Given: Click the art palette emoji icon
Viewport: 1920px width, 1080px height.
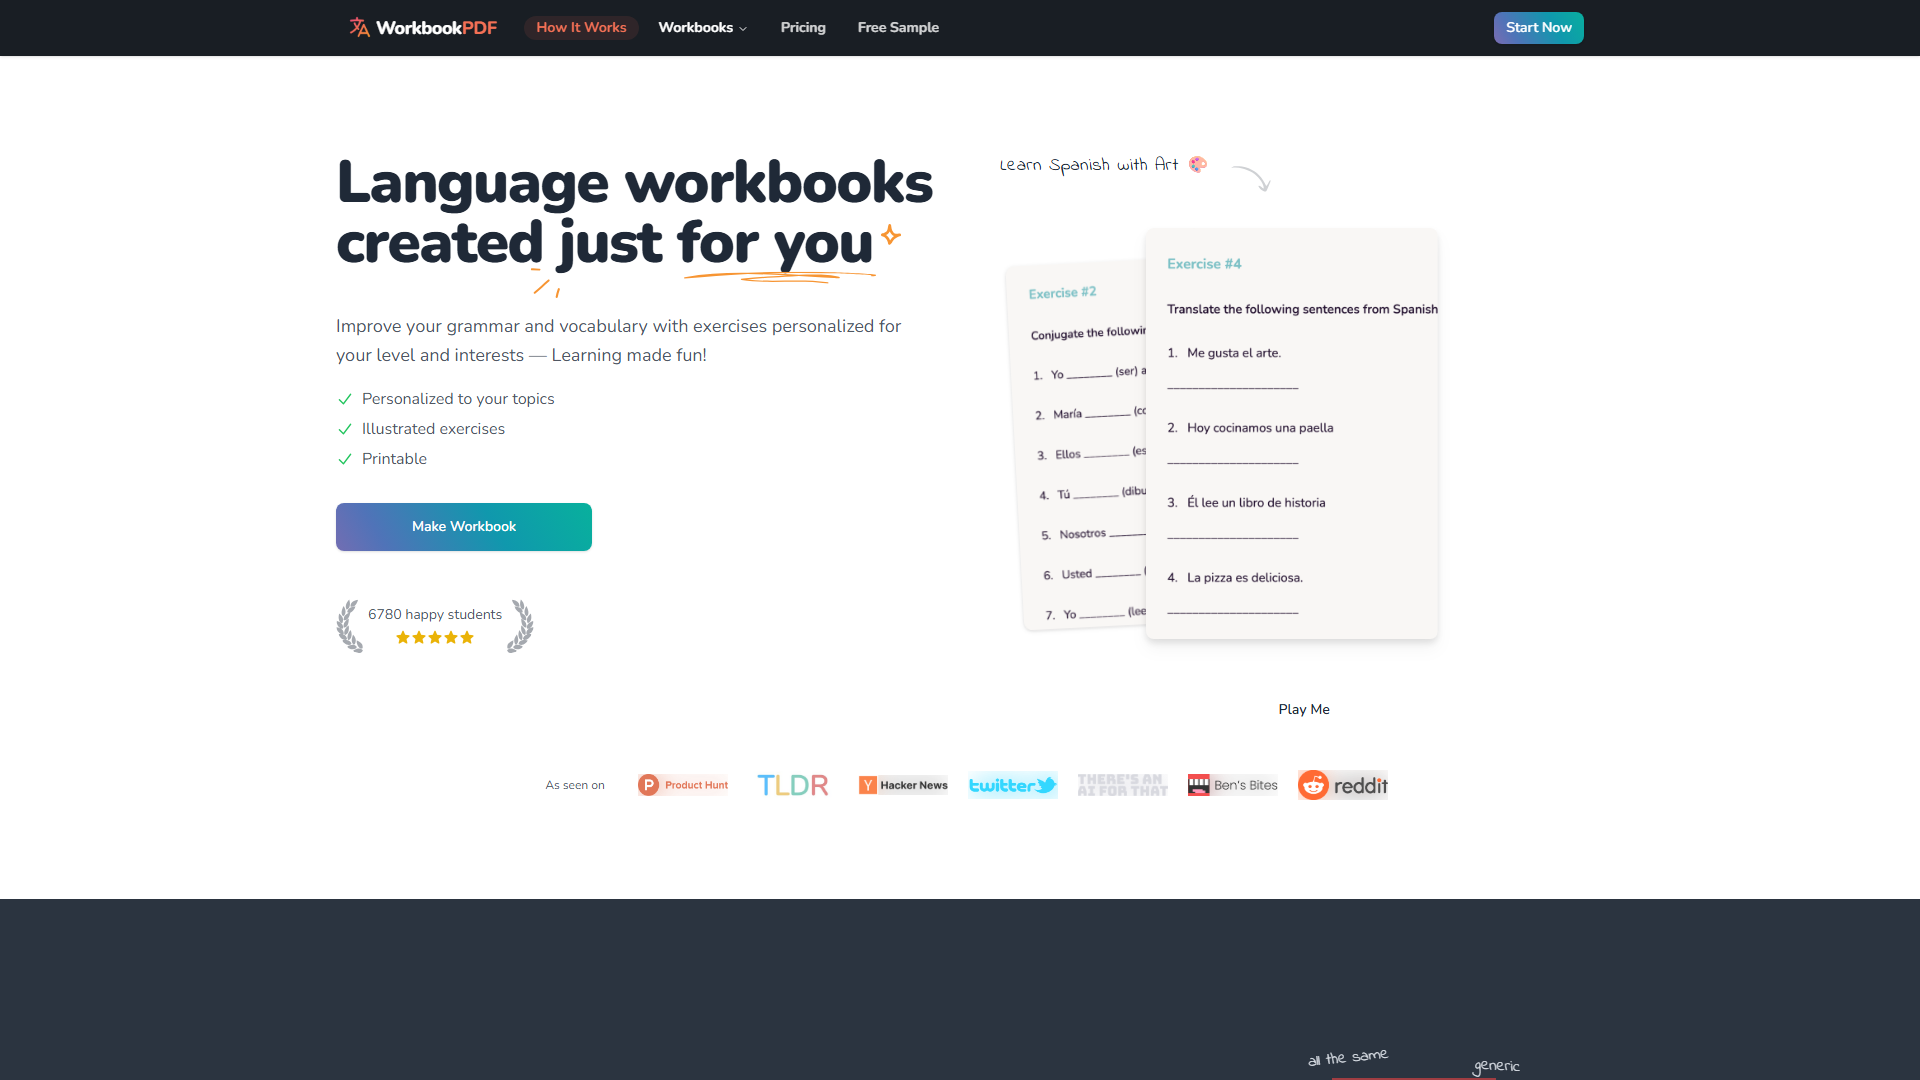Looking at the screenshot, I should click(x=1198, y=164).
